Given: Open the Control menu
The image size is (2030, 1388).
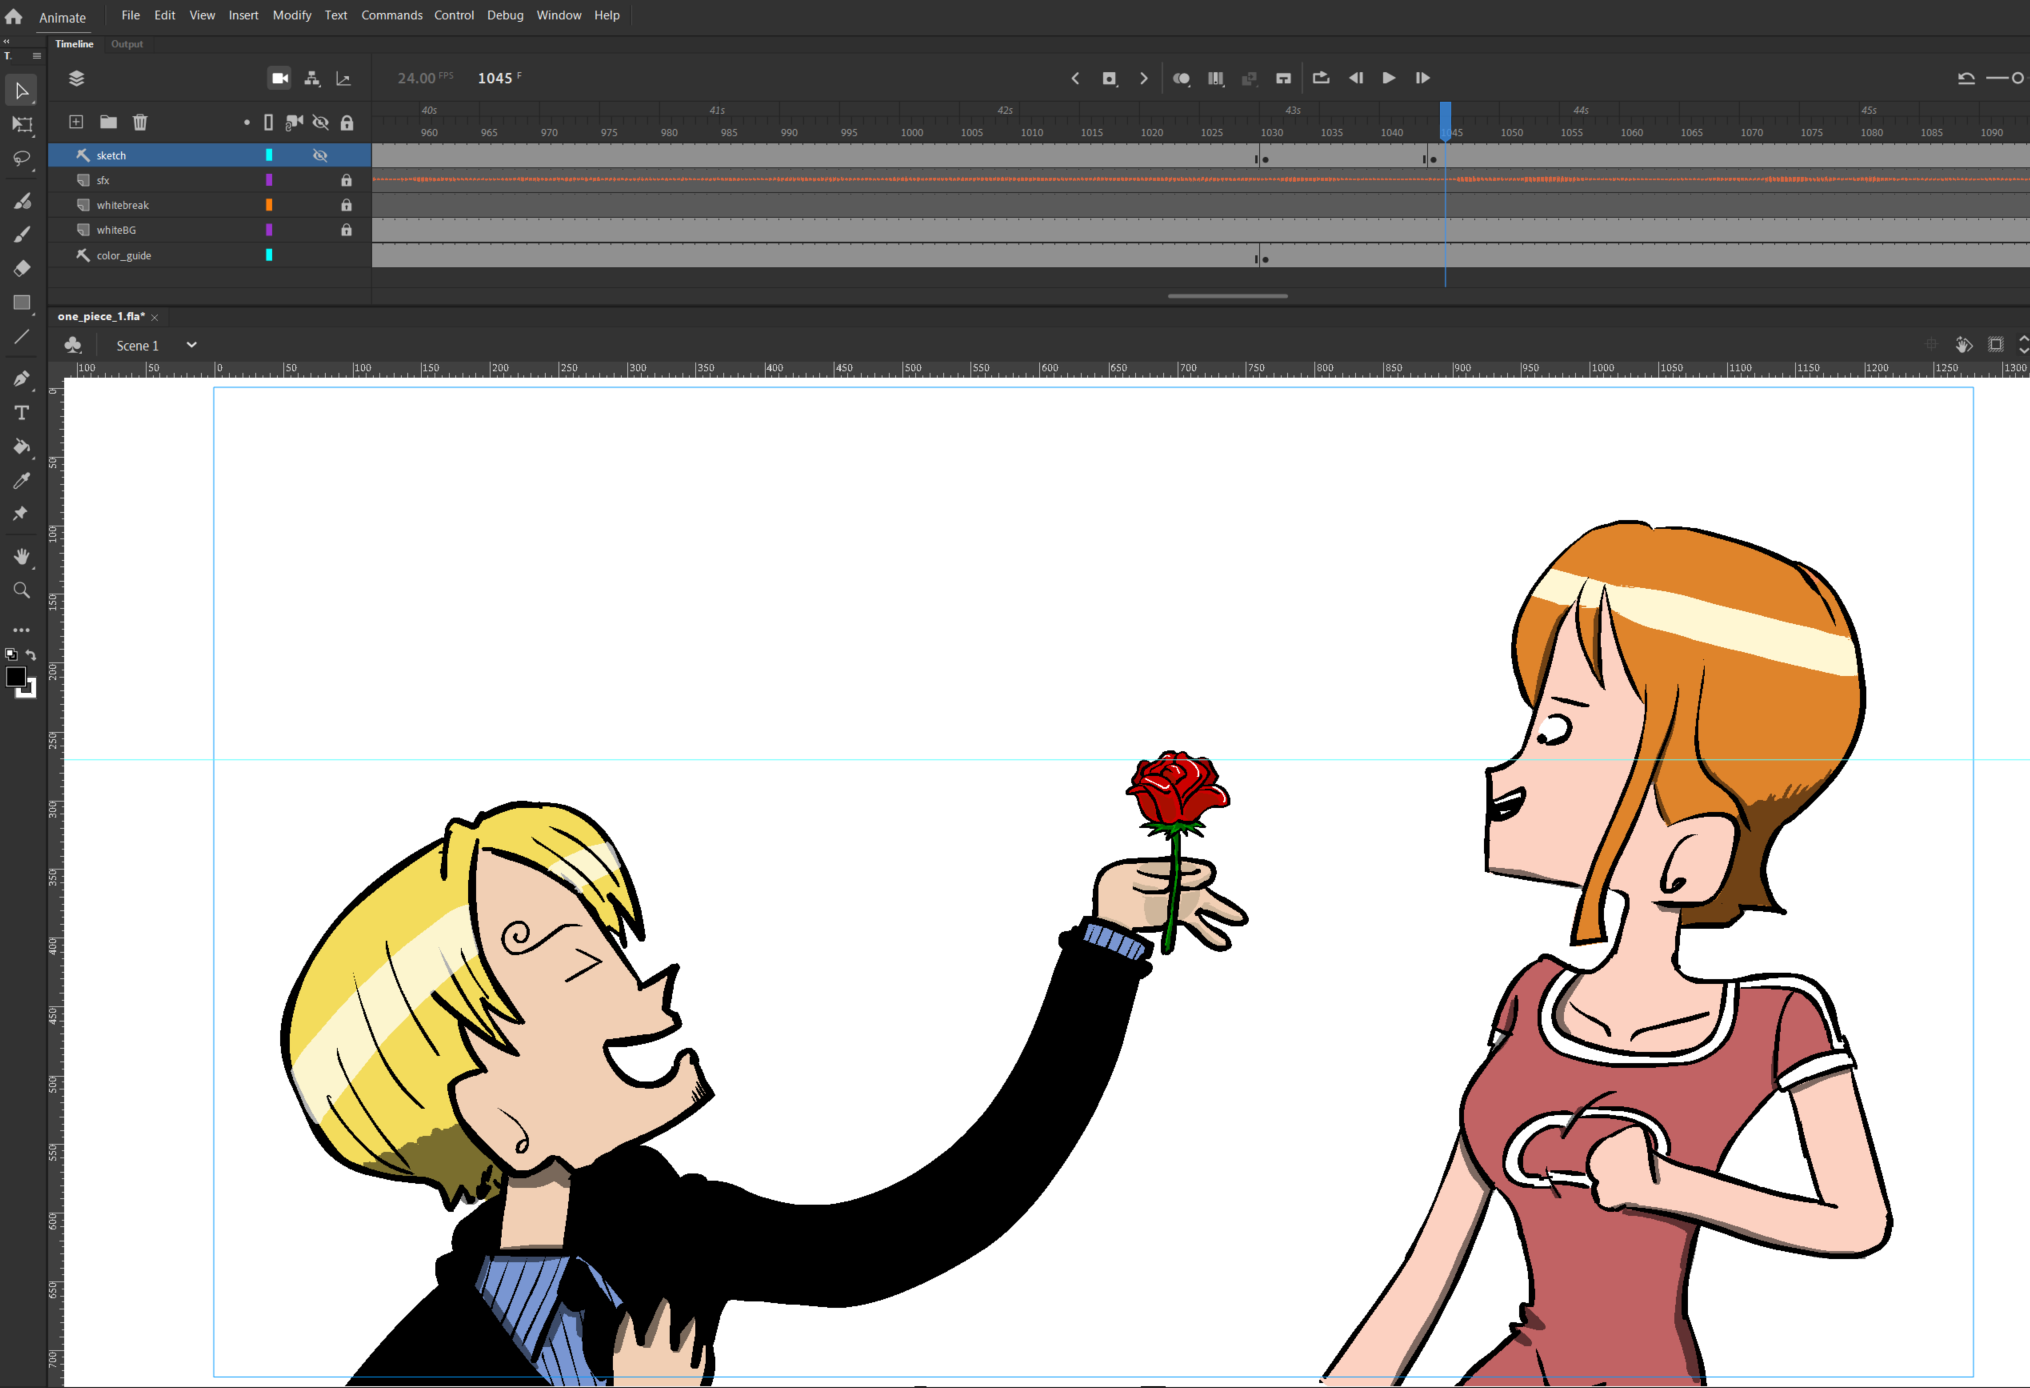Looking at the screenshot, I should (x=454, y=15).
